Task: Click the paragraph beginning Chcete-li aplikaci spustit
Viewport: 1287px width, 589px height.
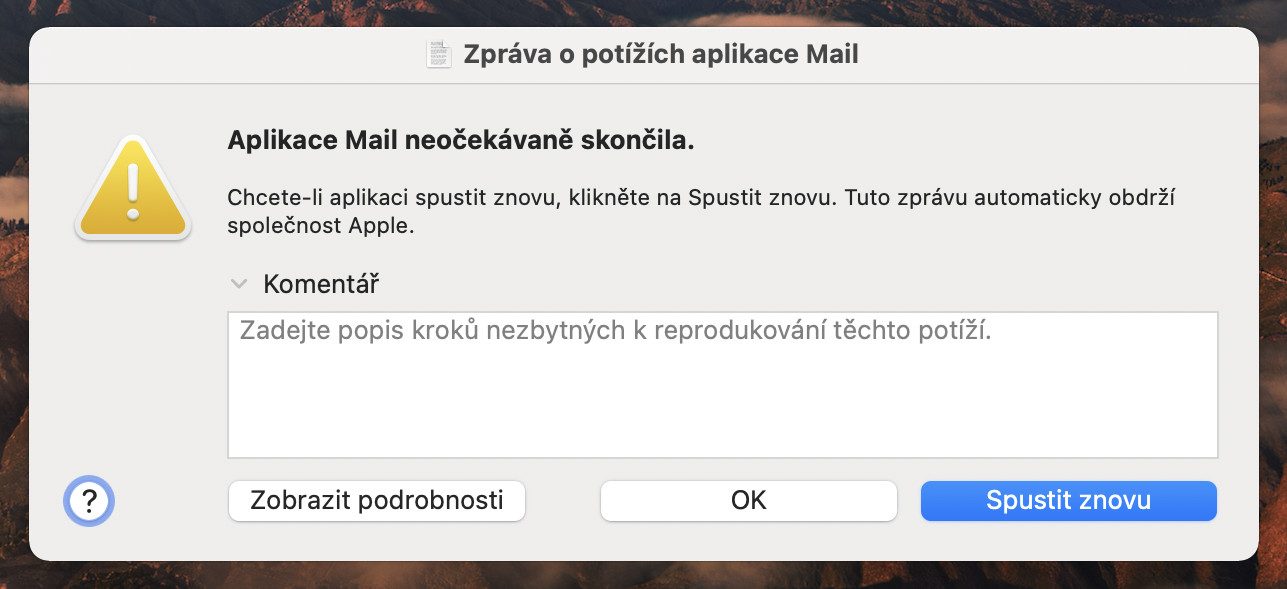Action: click(701, 211)
